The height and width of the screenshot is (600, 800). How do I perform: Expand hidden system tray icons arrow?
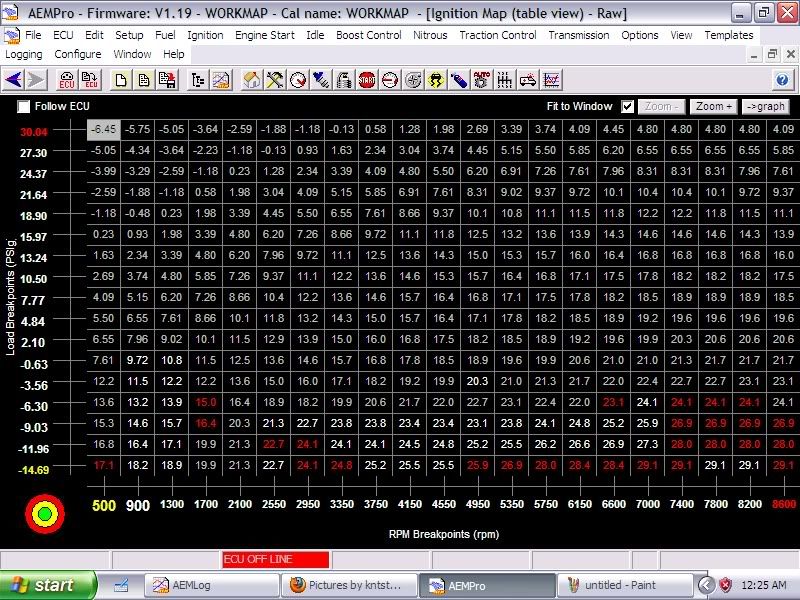pyautogui.click(x=707, y=585)
